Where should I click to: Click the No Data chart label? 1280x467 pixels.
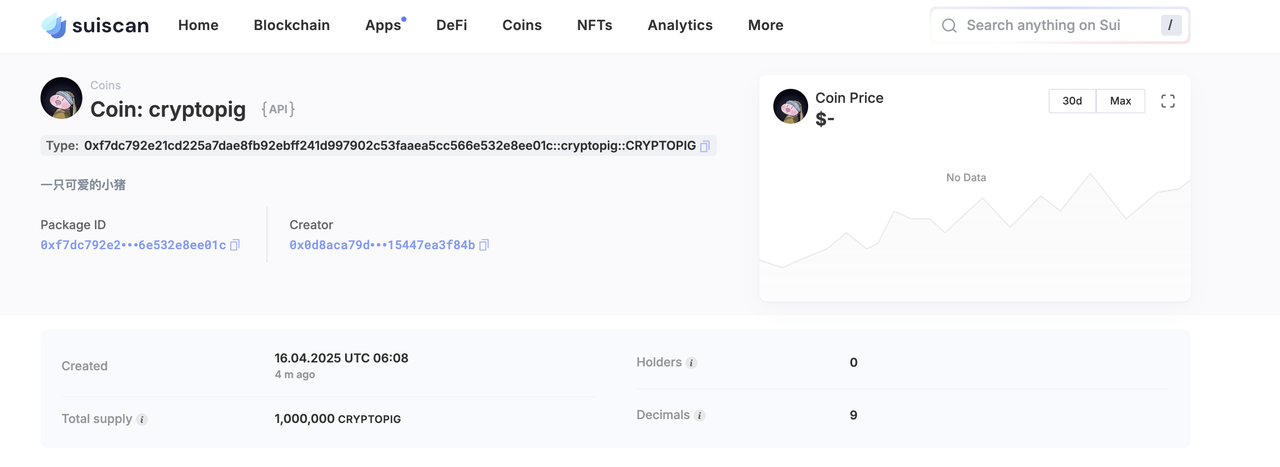point(966,177)
